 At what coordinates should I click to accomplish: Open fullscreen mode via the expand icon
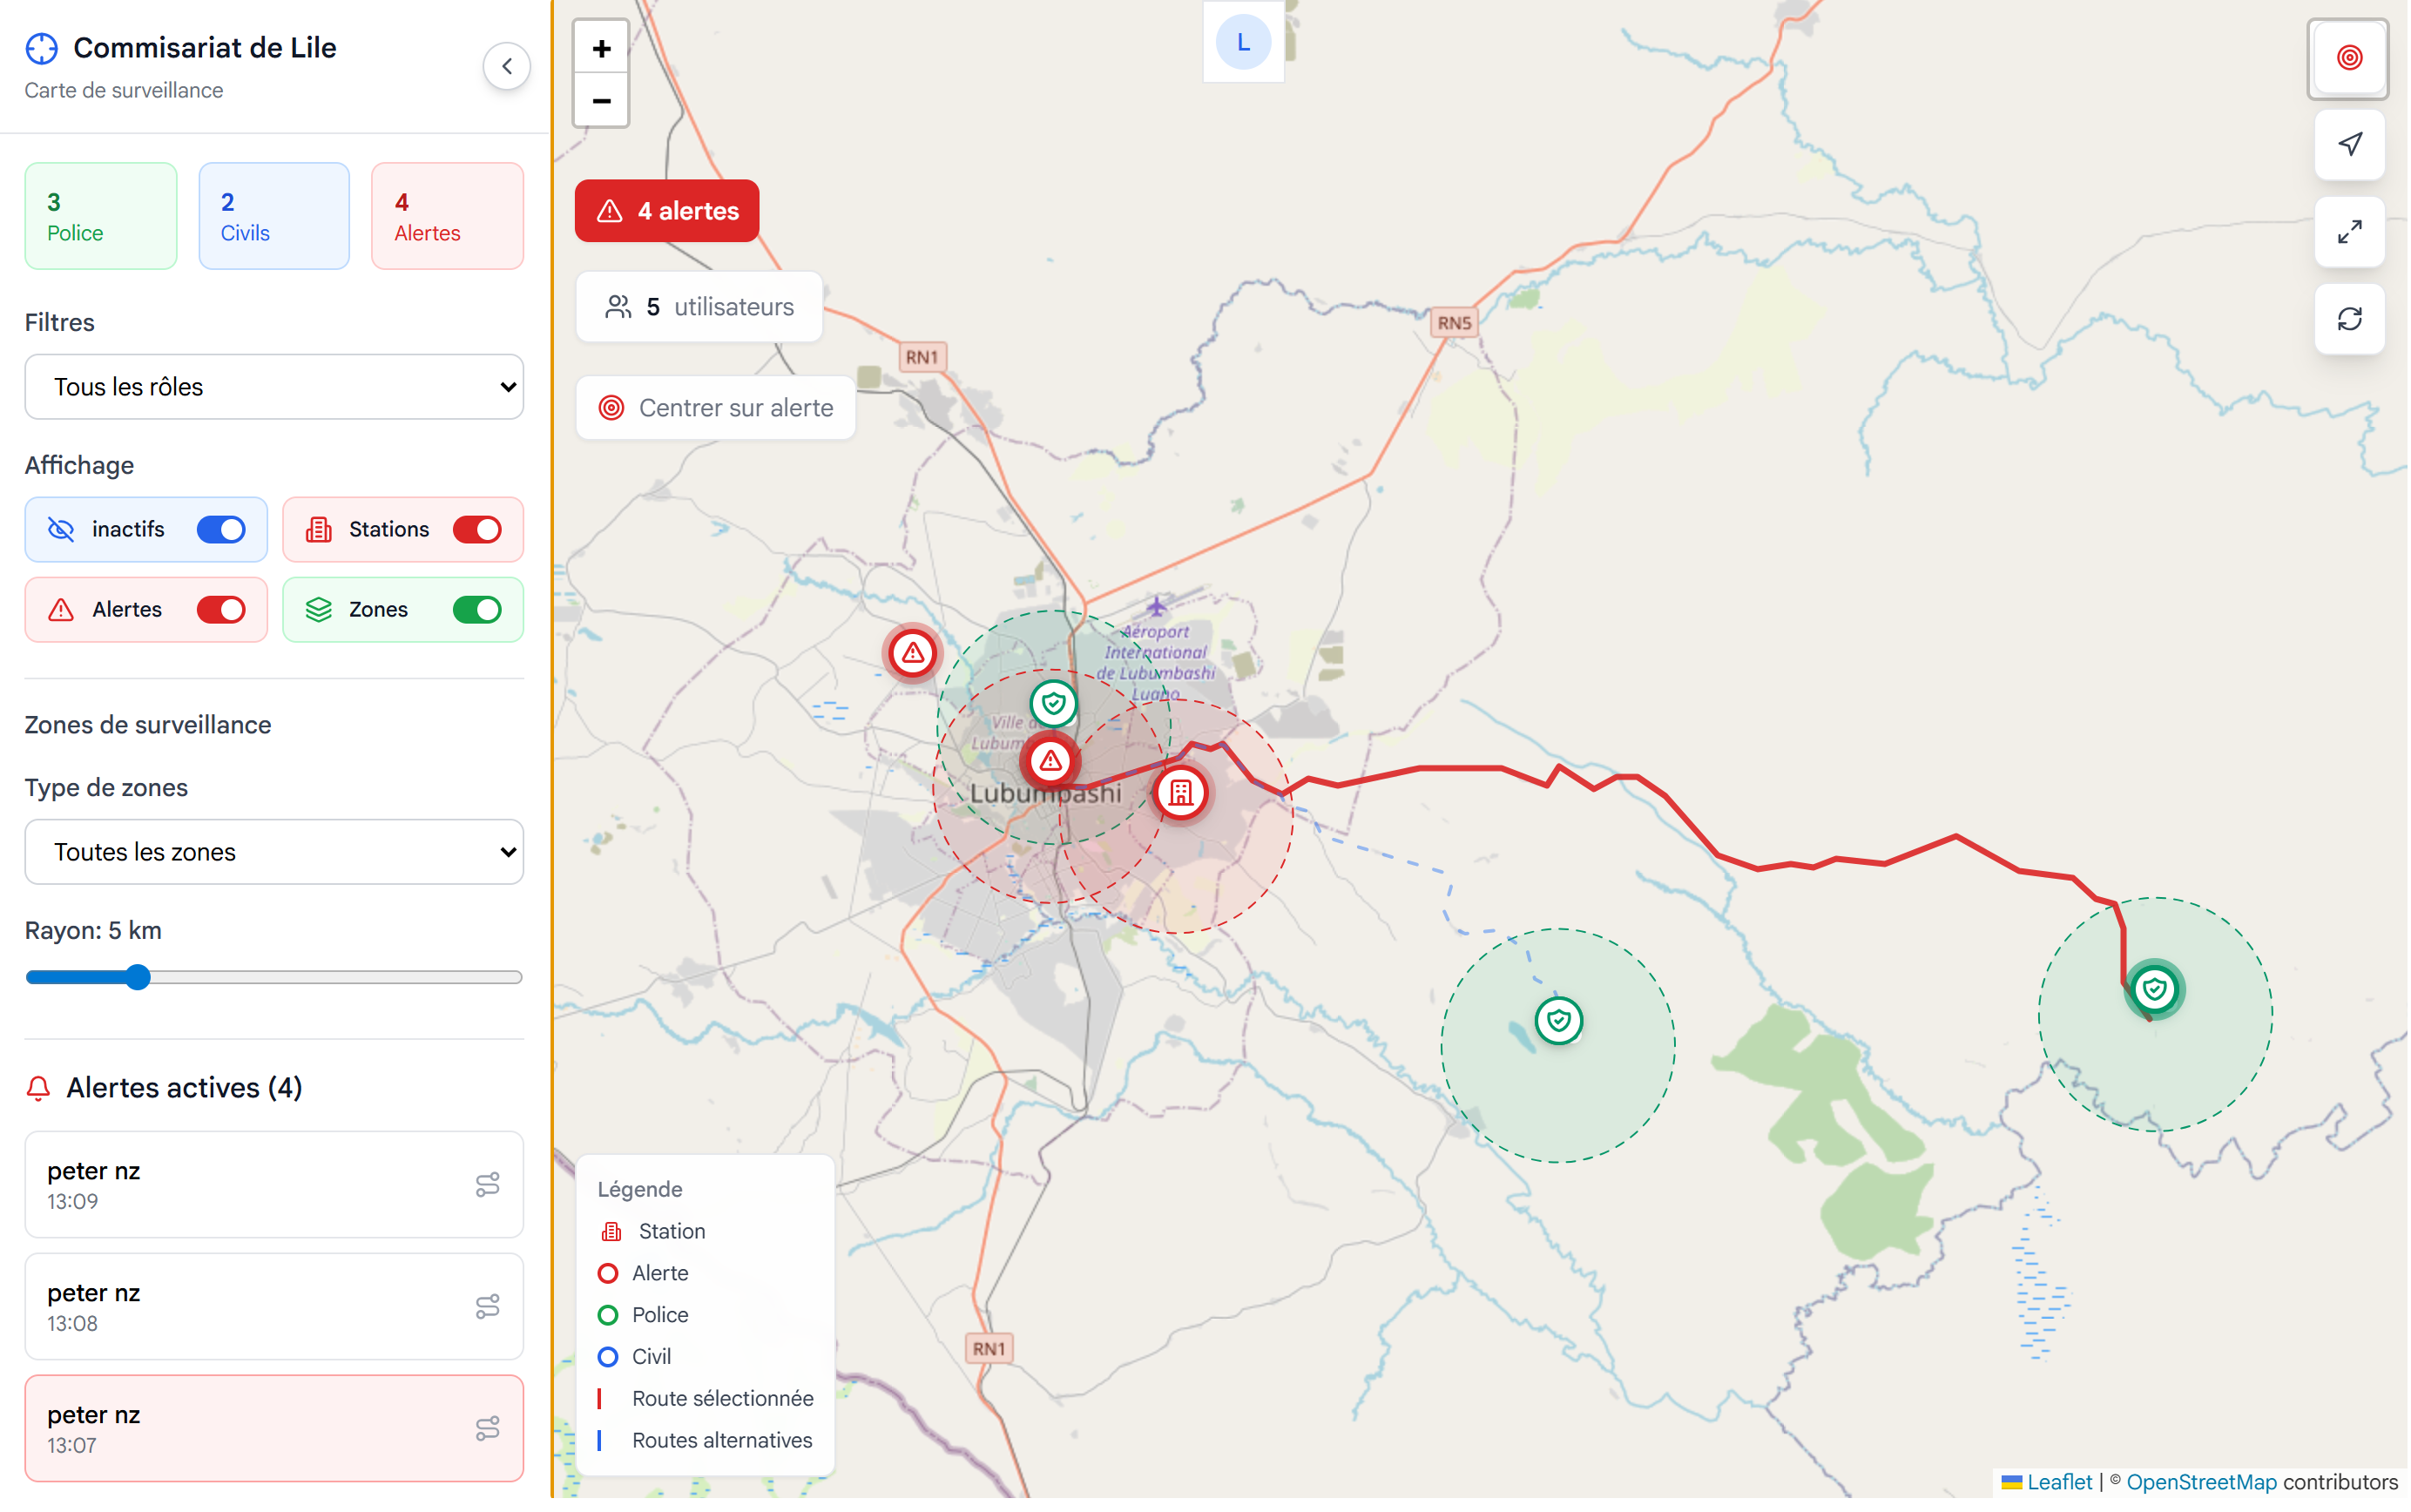click(2349, 232)
